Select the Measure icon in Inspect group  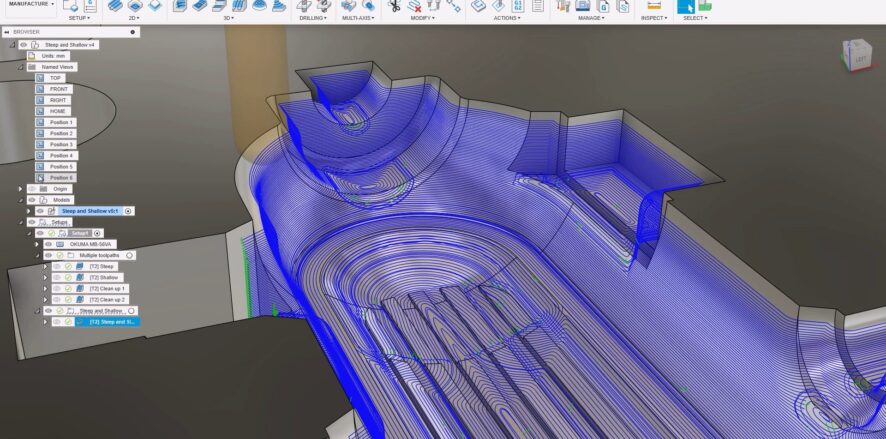(654, 5)
